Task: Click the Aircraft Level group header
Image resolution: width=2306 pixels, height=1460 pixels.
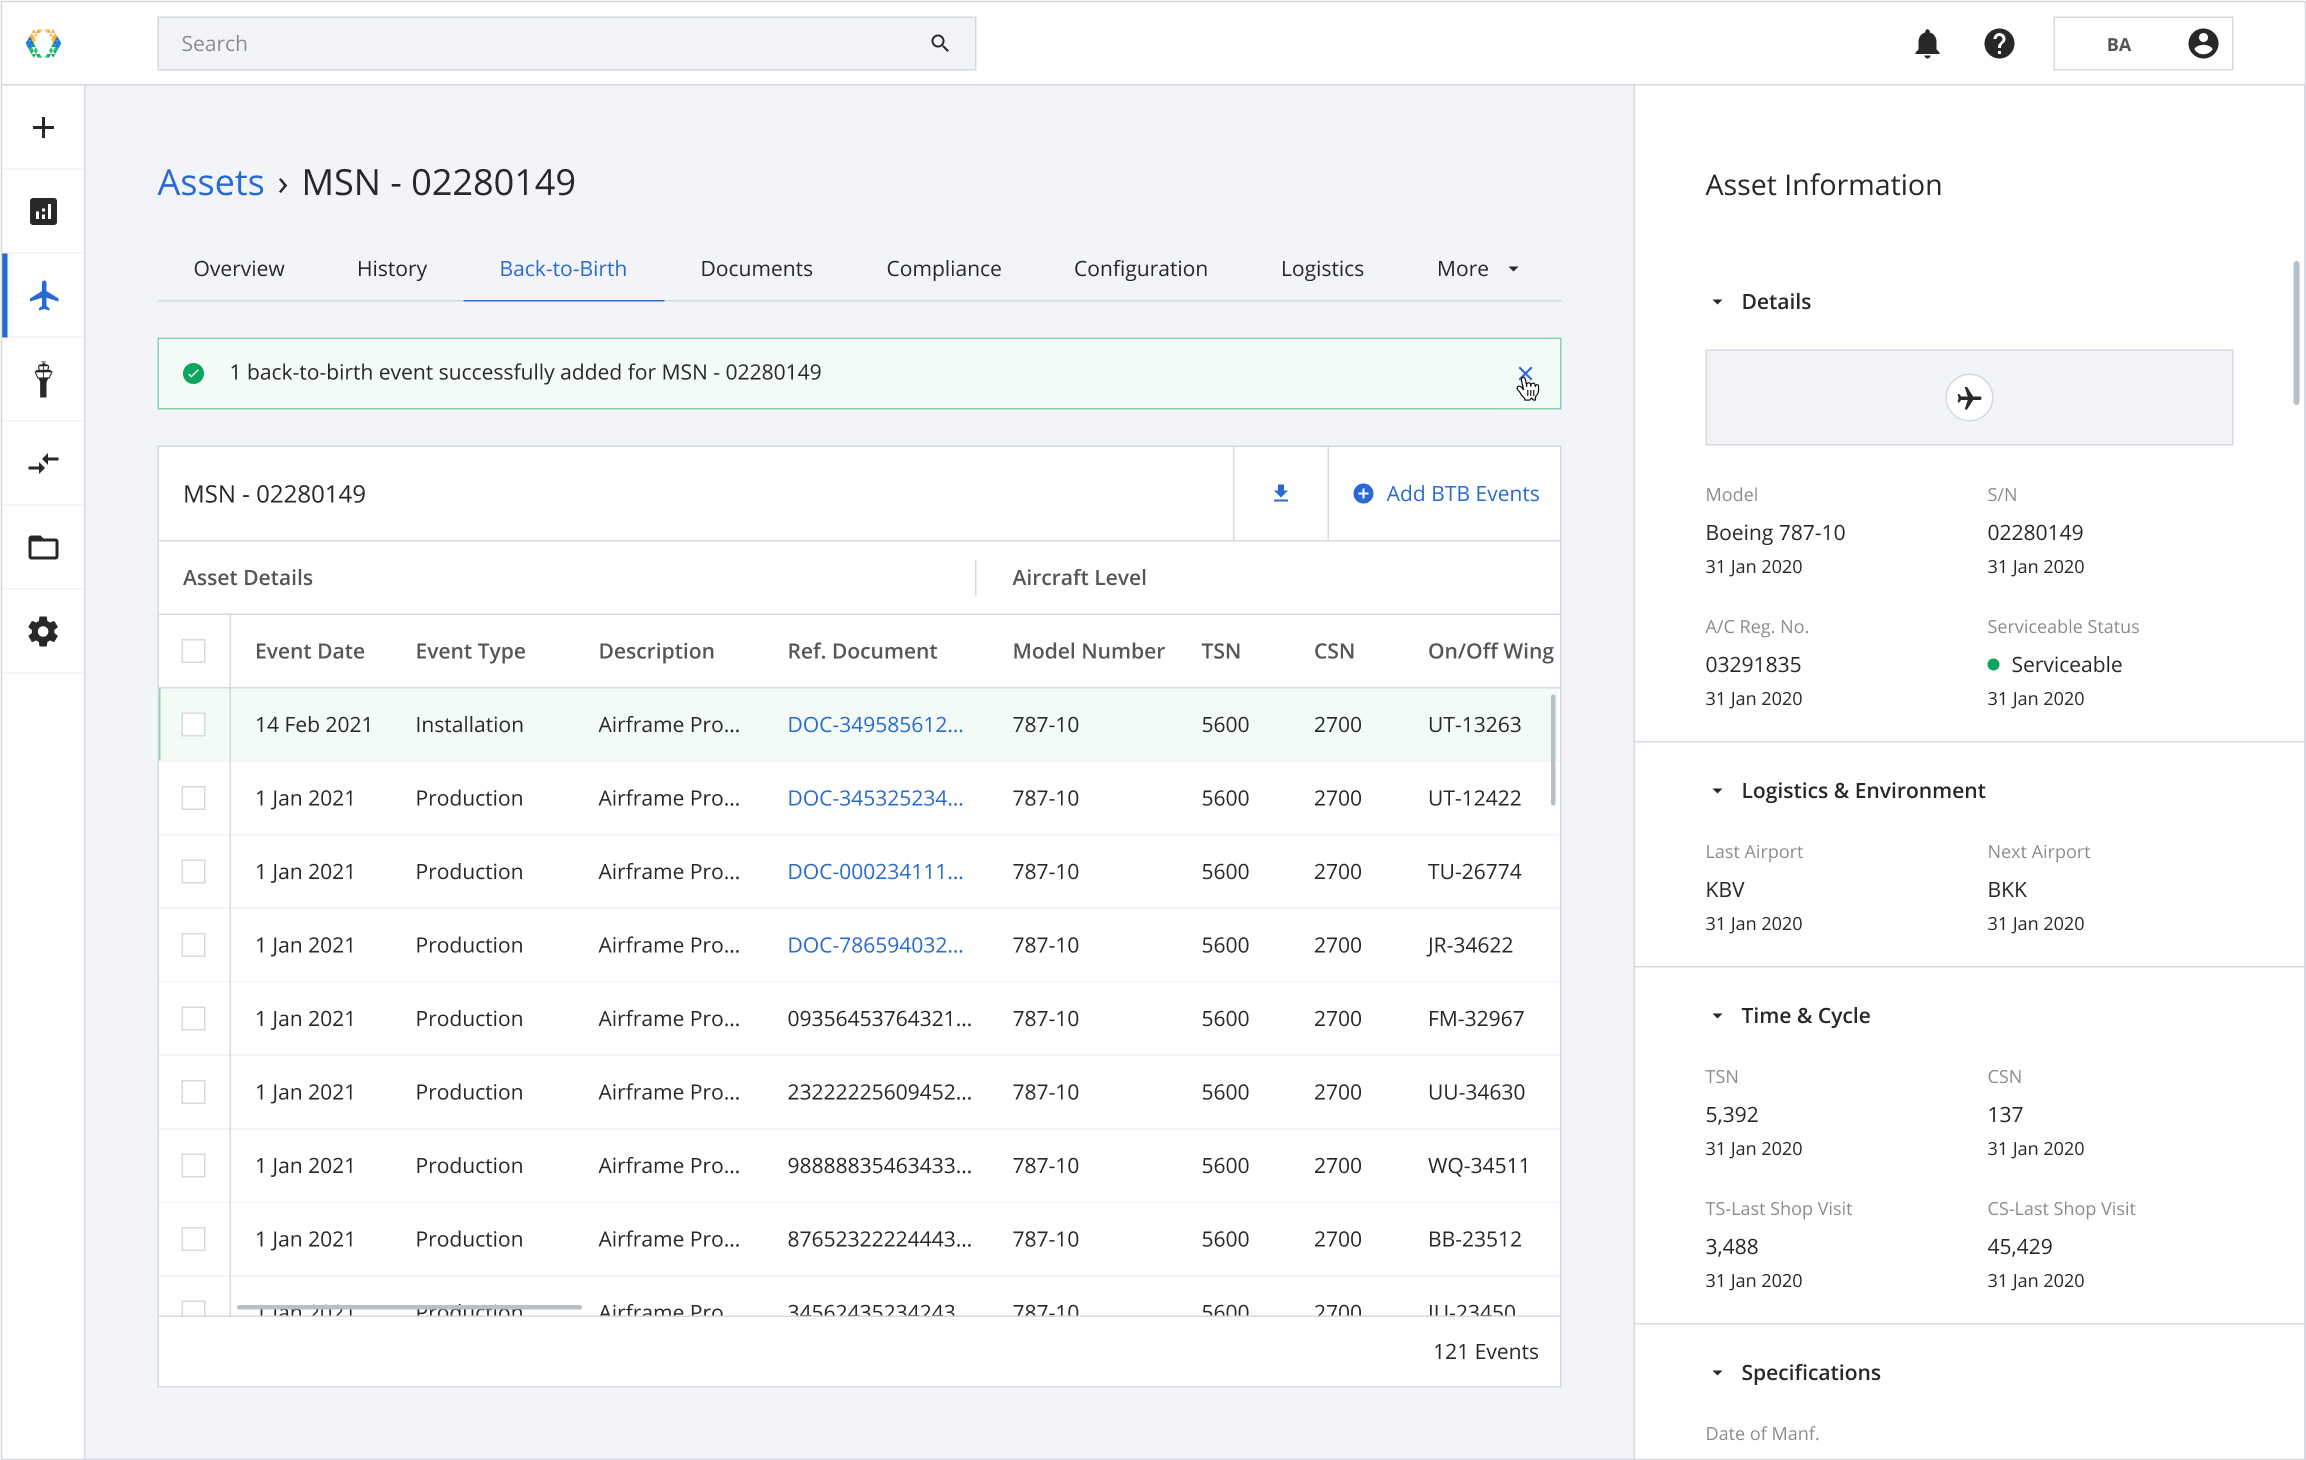Action: pos(1079,577)
